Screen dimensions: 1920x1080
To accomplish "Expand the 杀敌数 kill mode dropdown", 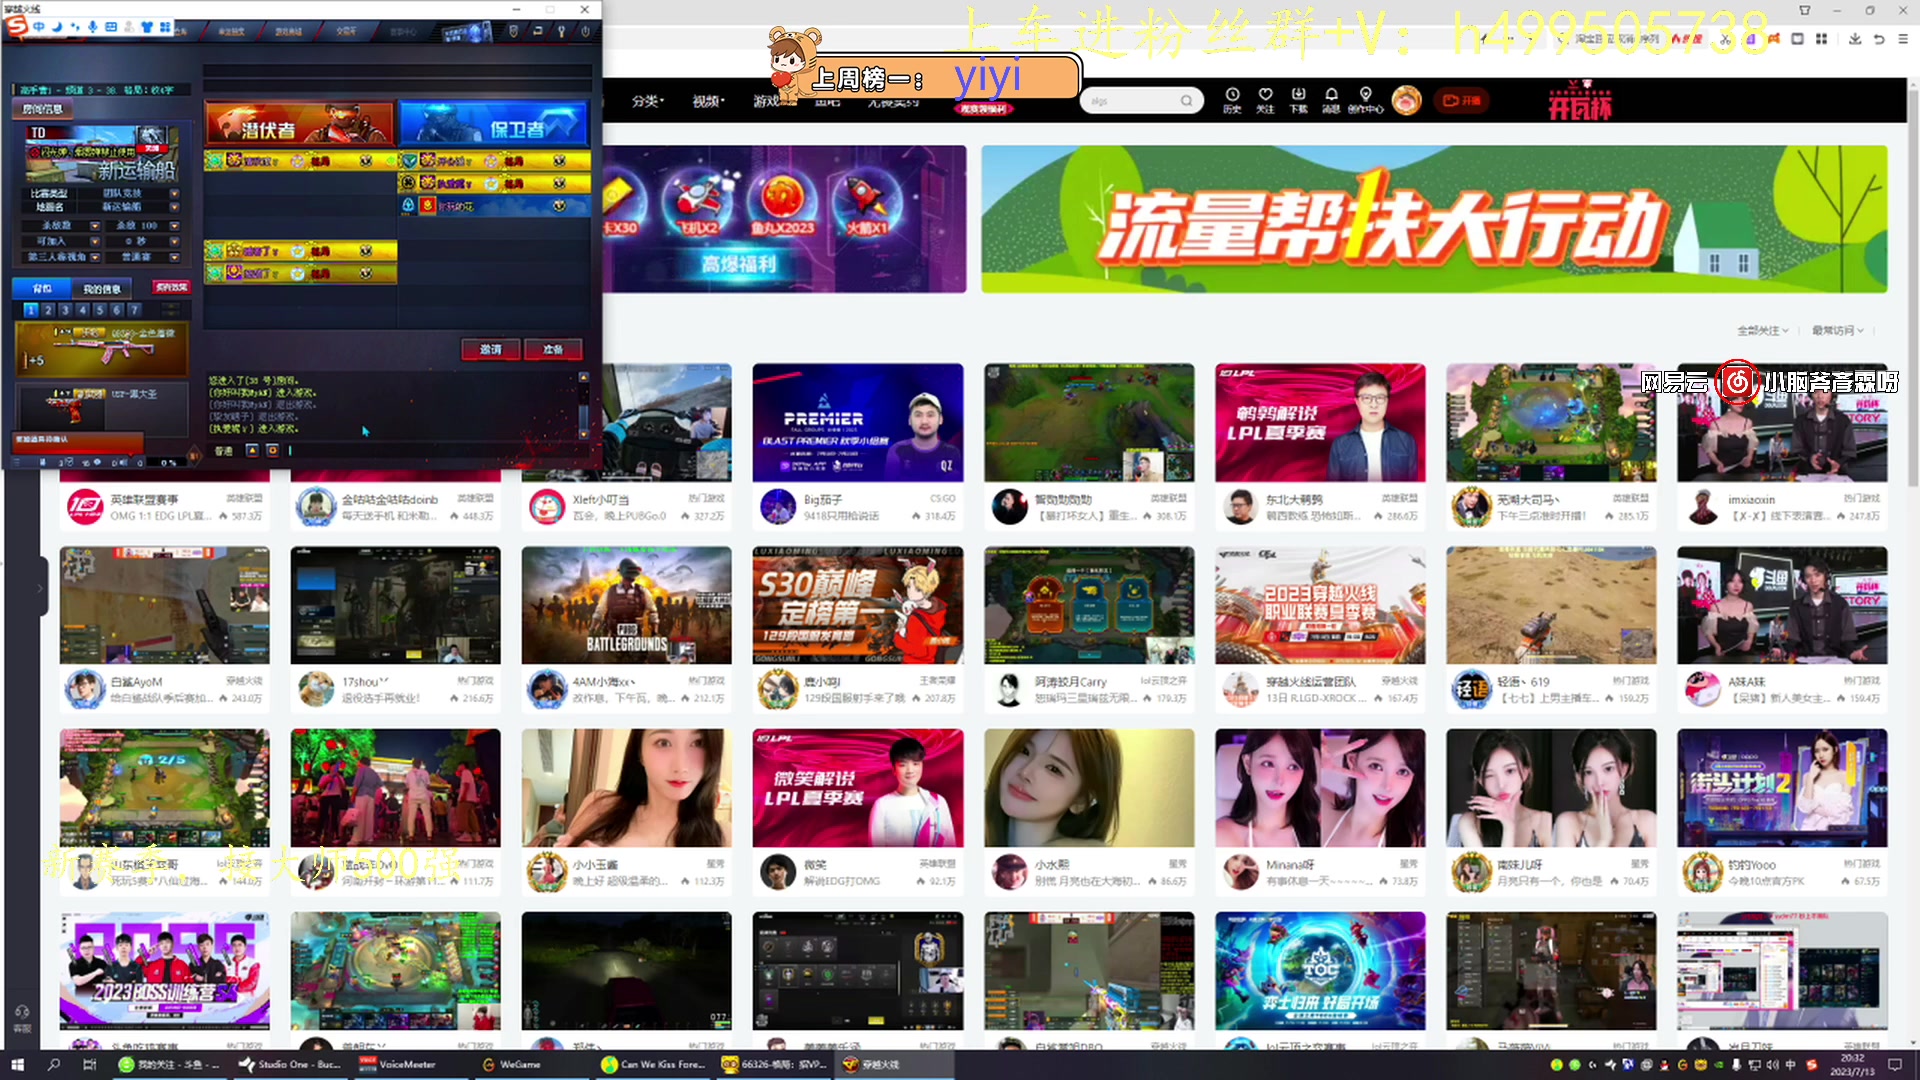I will (95, 226).
